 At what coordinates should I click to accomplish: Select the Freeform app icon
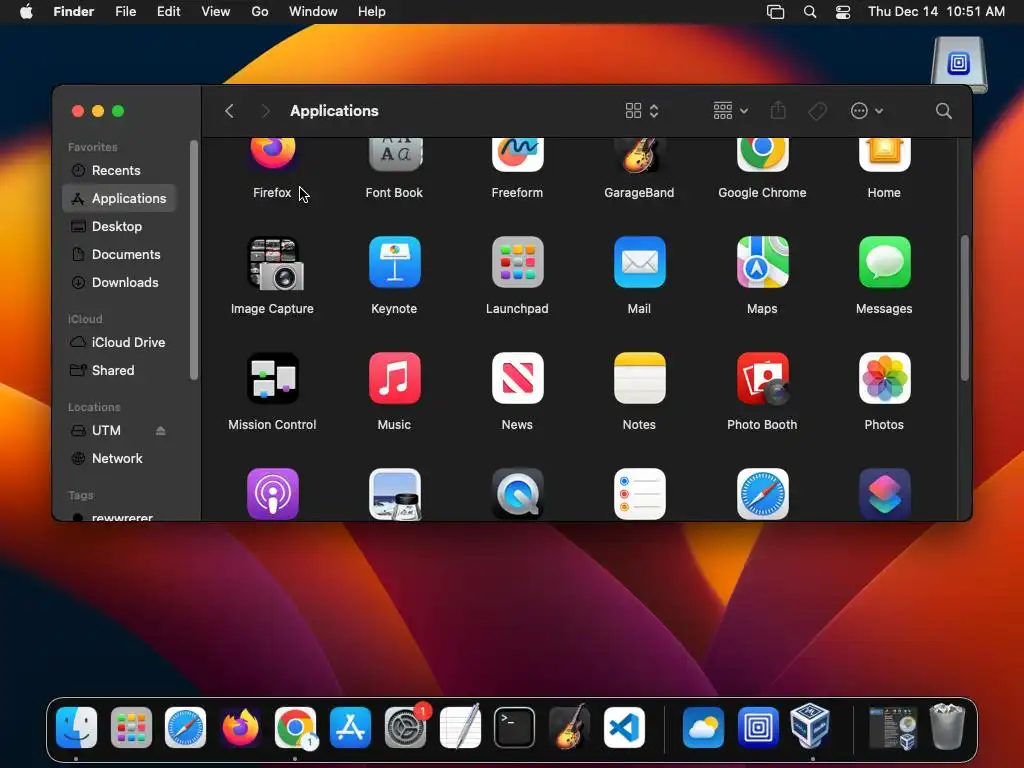(x=517, y=155)
